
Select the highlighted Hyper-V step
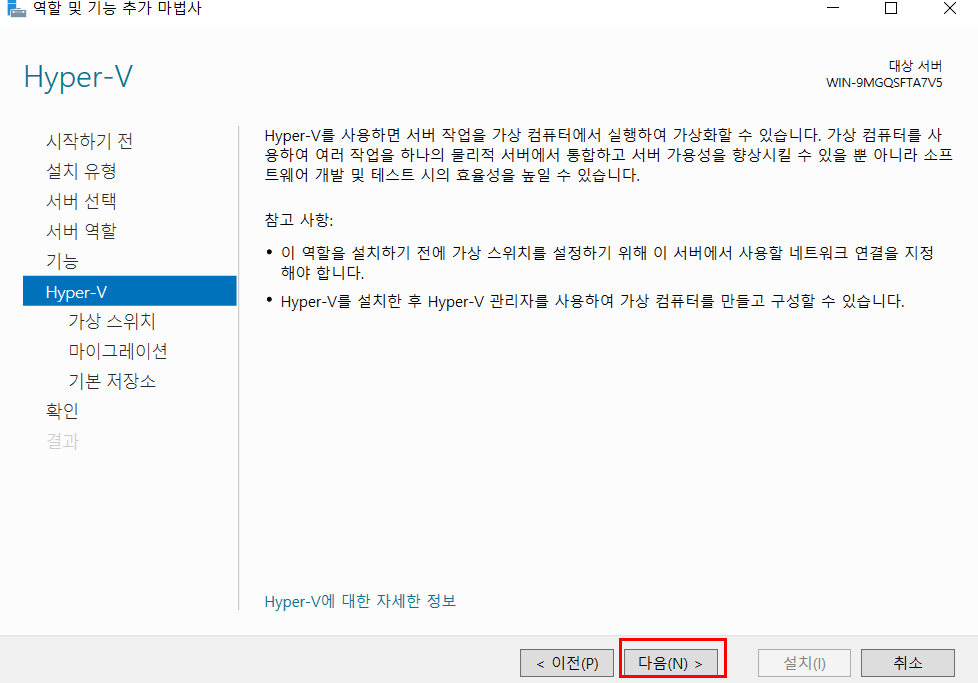(130, 291)
